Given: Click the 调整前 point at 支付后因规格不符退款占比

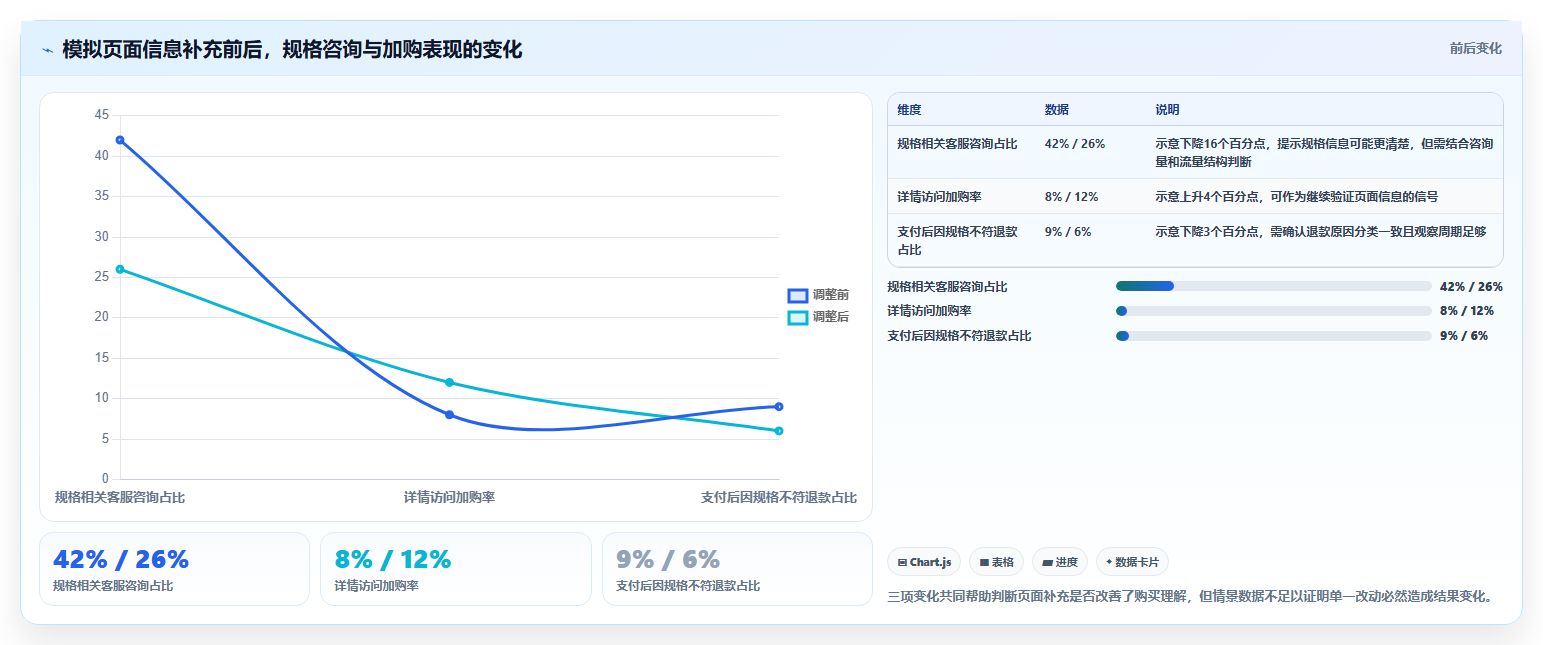Looking at the screenshot, I should pyautogui.click(x=778, y=407).
